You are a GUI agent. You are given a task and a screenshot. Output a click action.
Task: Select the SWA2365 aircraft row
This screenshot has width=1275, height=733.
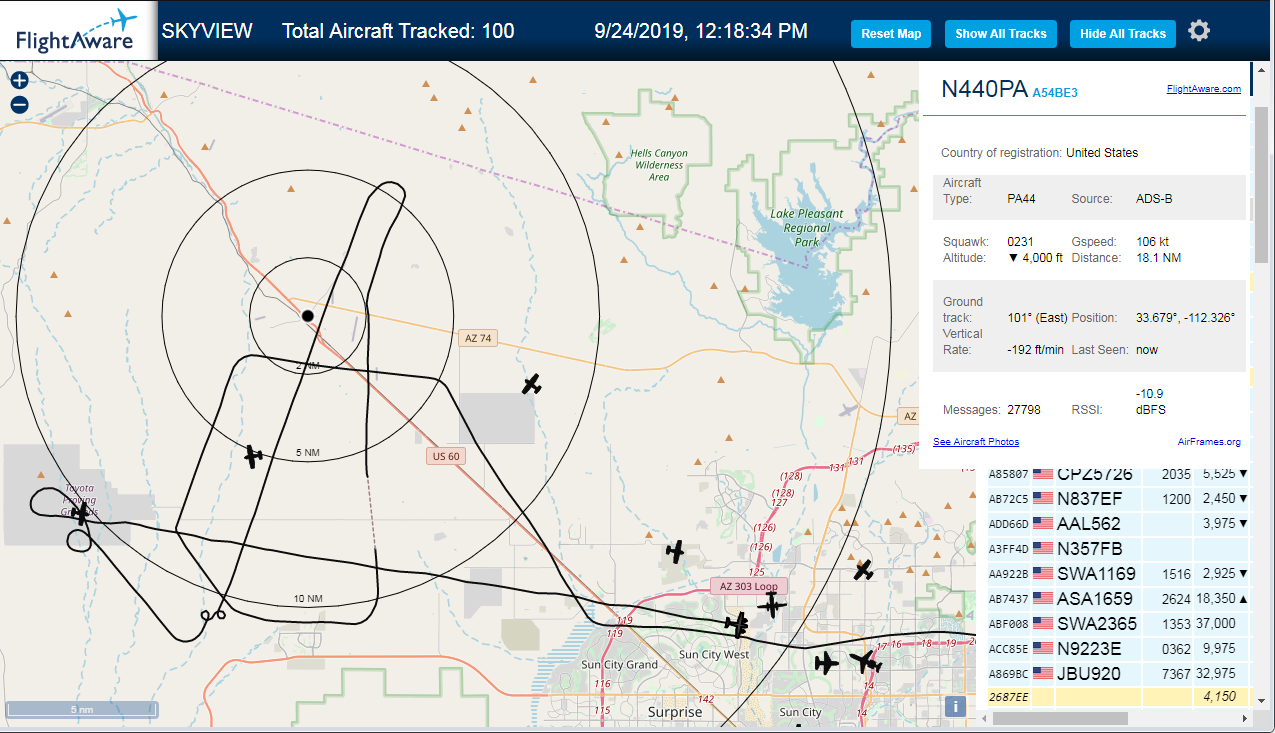click(x=1118, y=623)
